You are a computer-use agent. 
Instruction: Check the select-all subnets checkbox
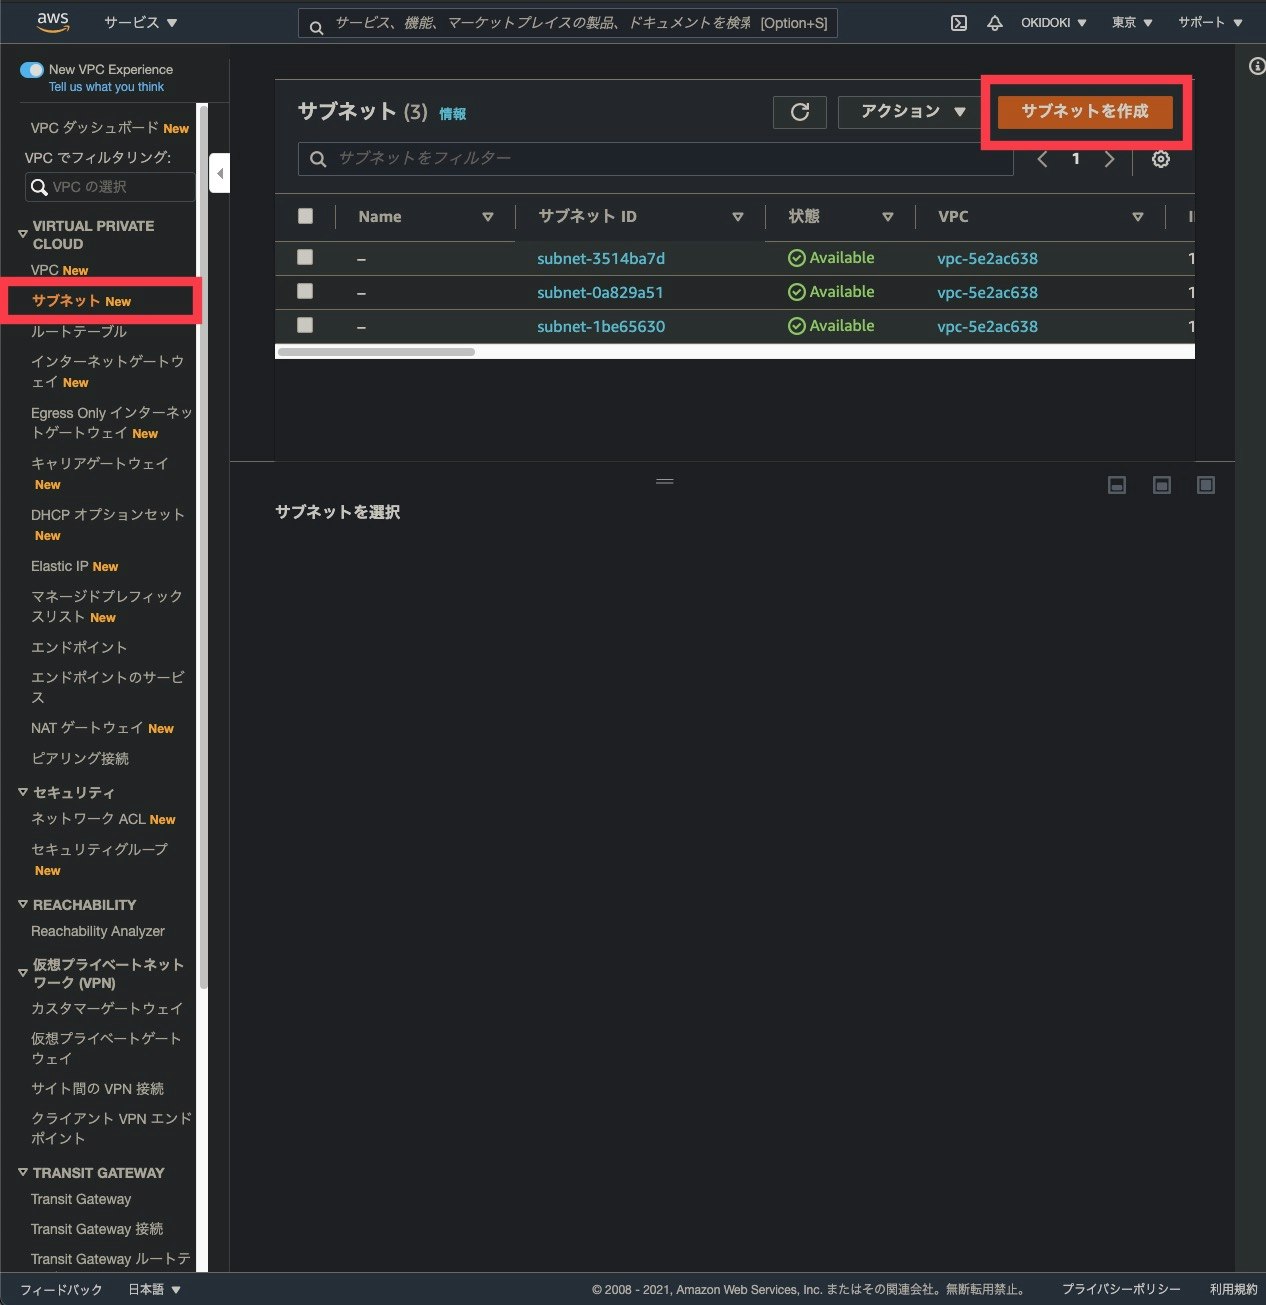(x=305, y=216)
